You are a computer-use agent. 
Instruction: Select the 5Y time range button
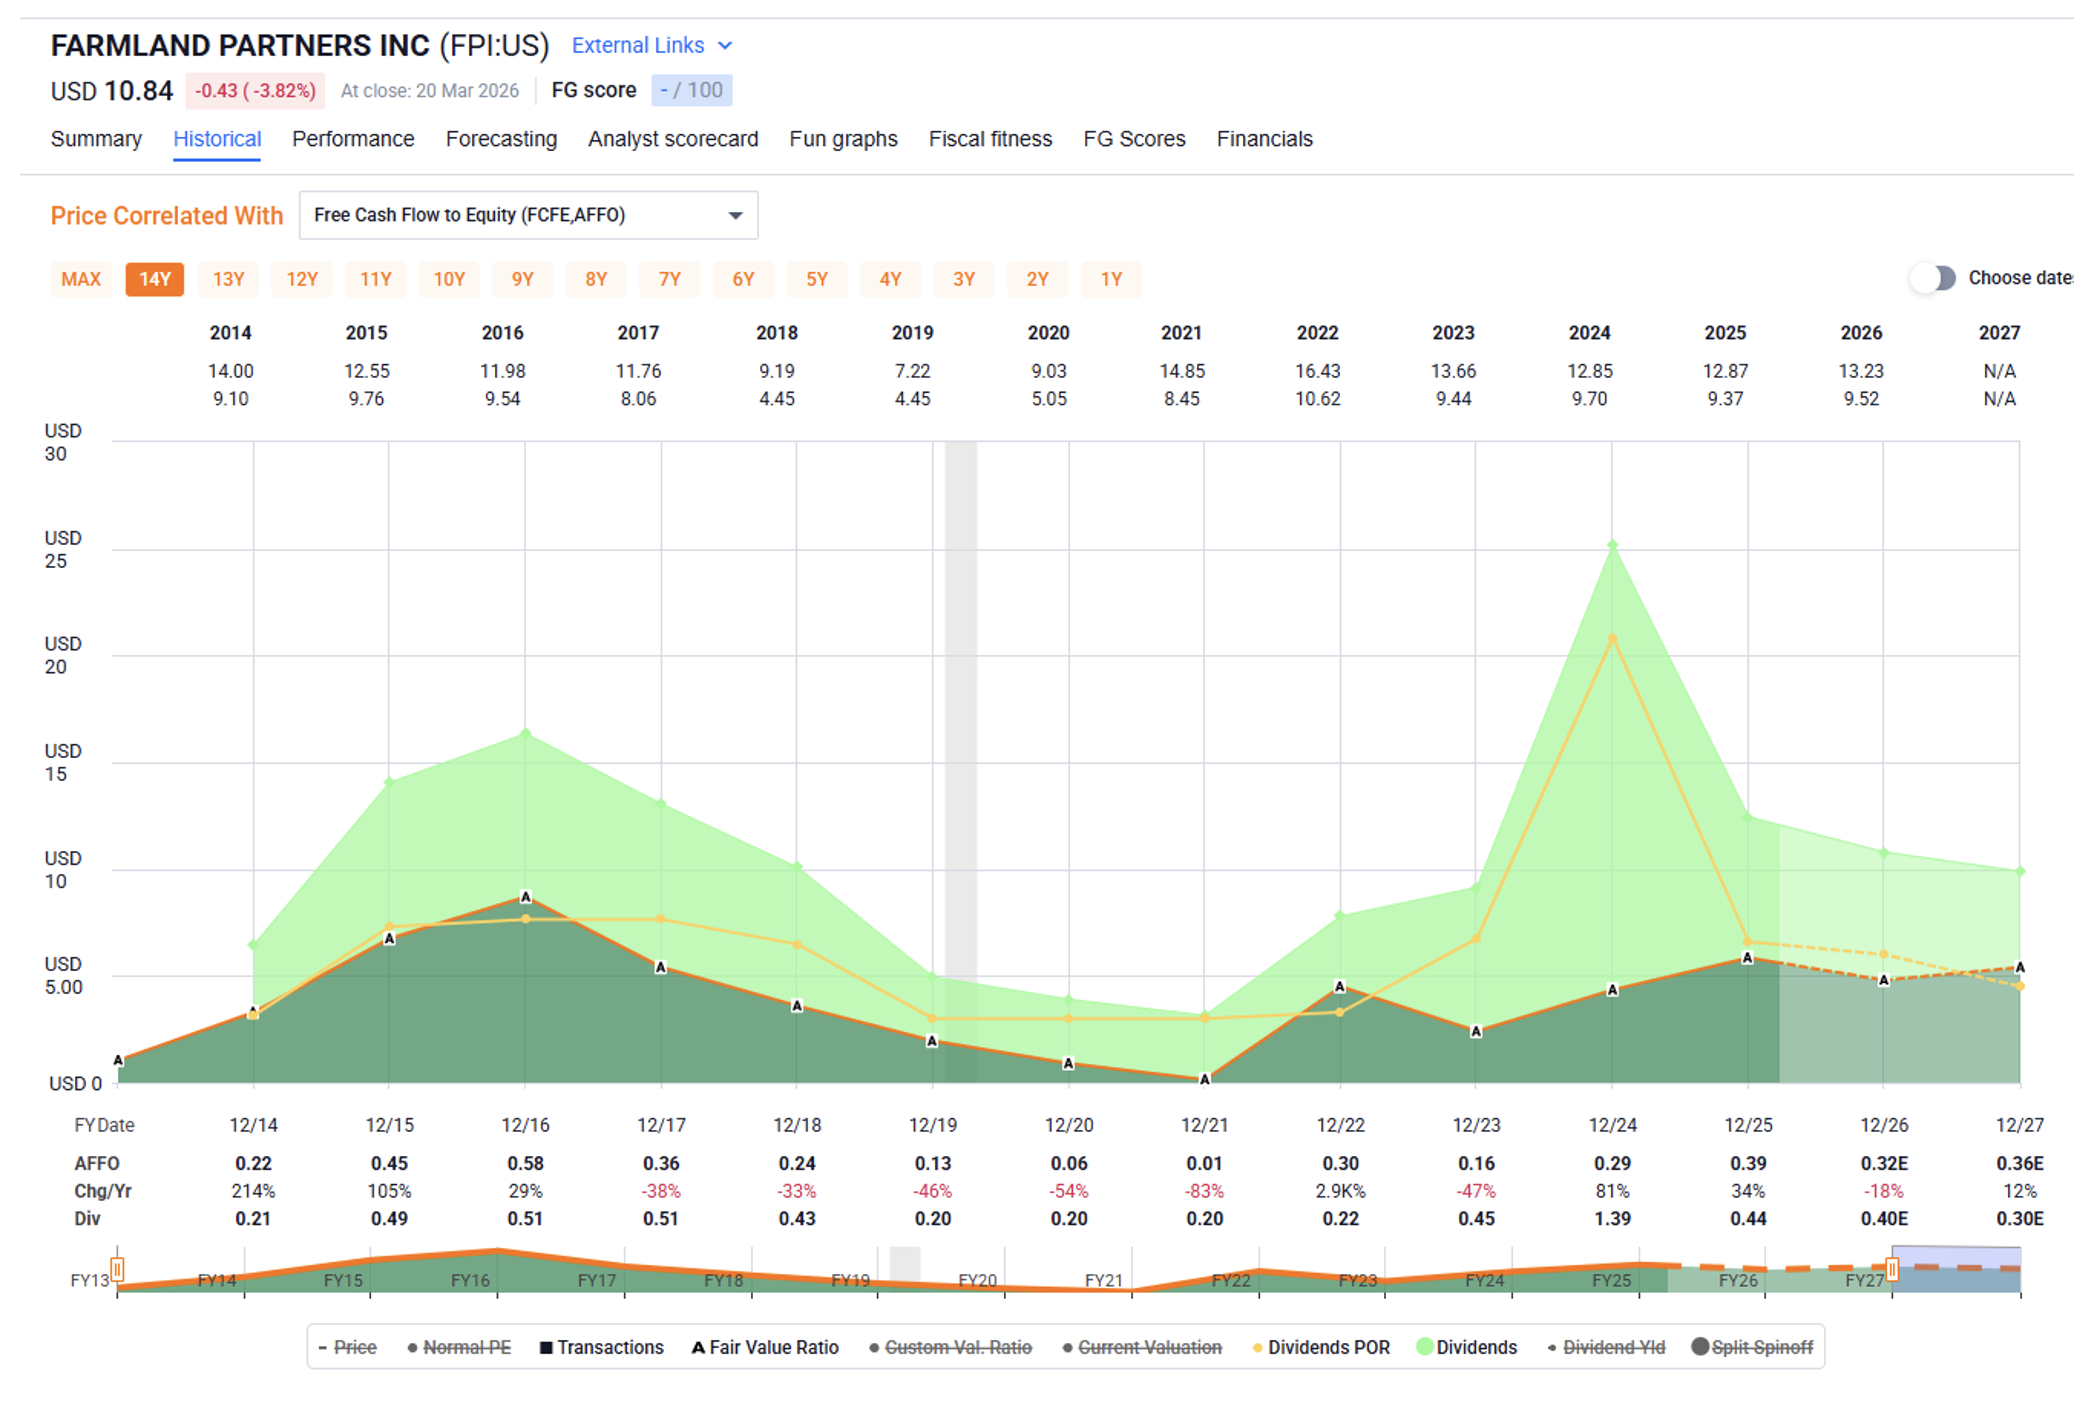coord(817,279)
